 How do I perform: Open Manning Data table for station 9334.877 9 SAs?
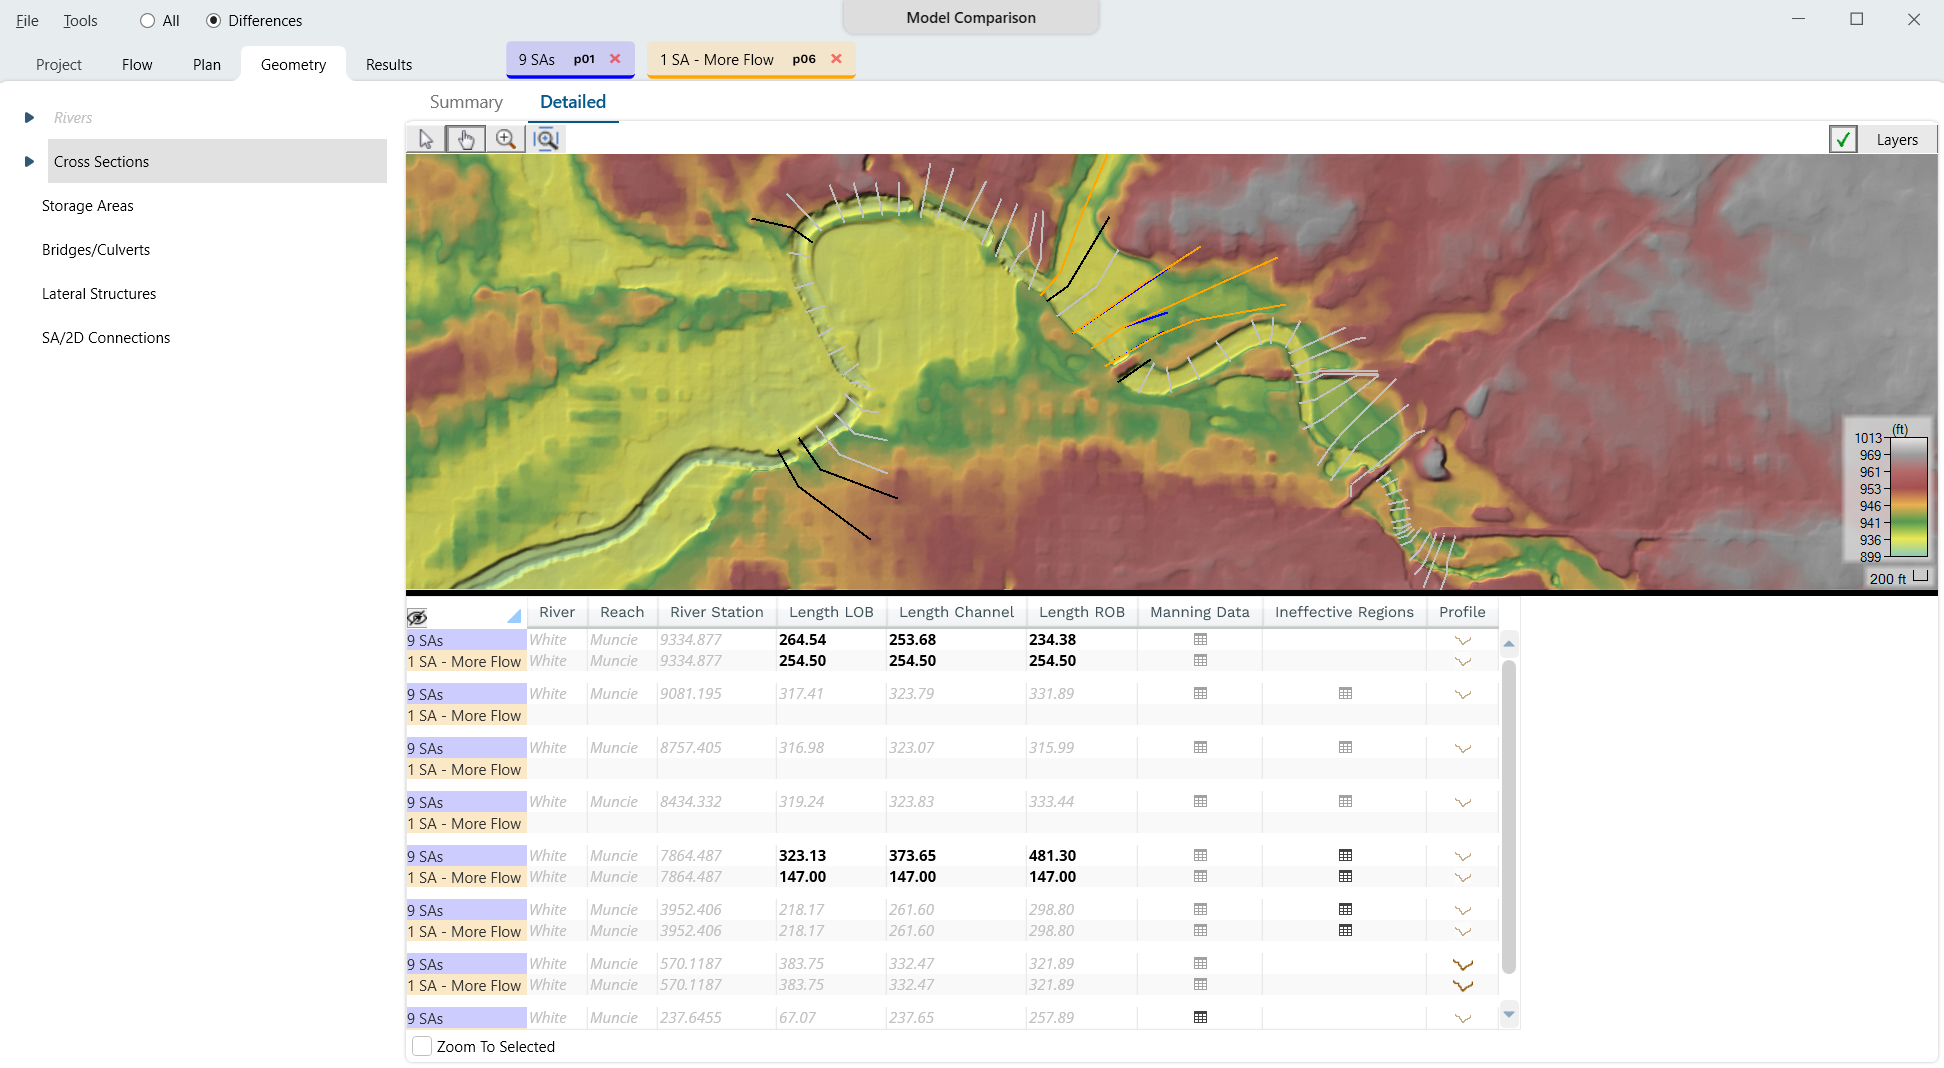[1200, 640]
